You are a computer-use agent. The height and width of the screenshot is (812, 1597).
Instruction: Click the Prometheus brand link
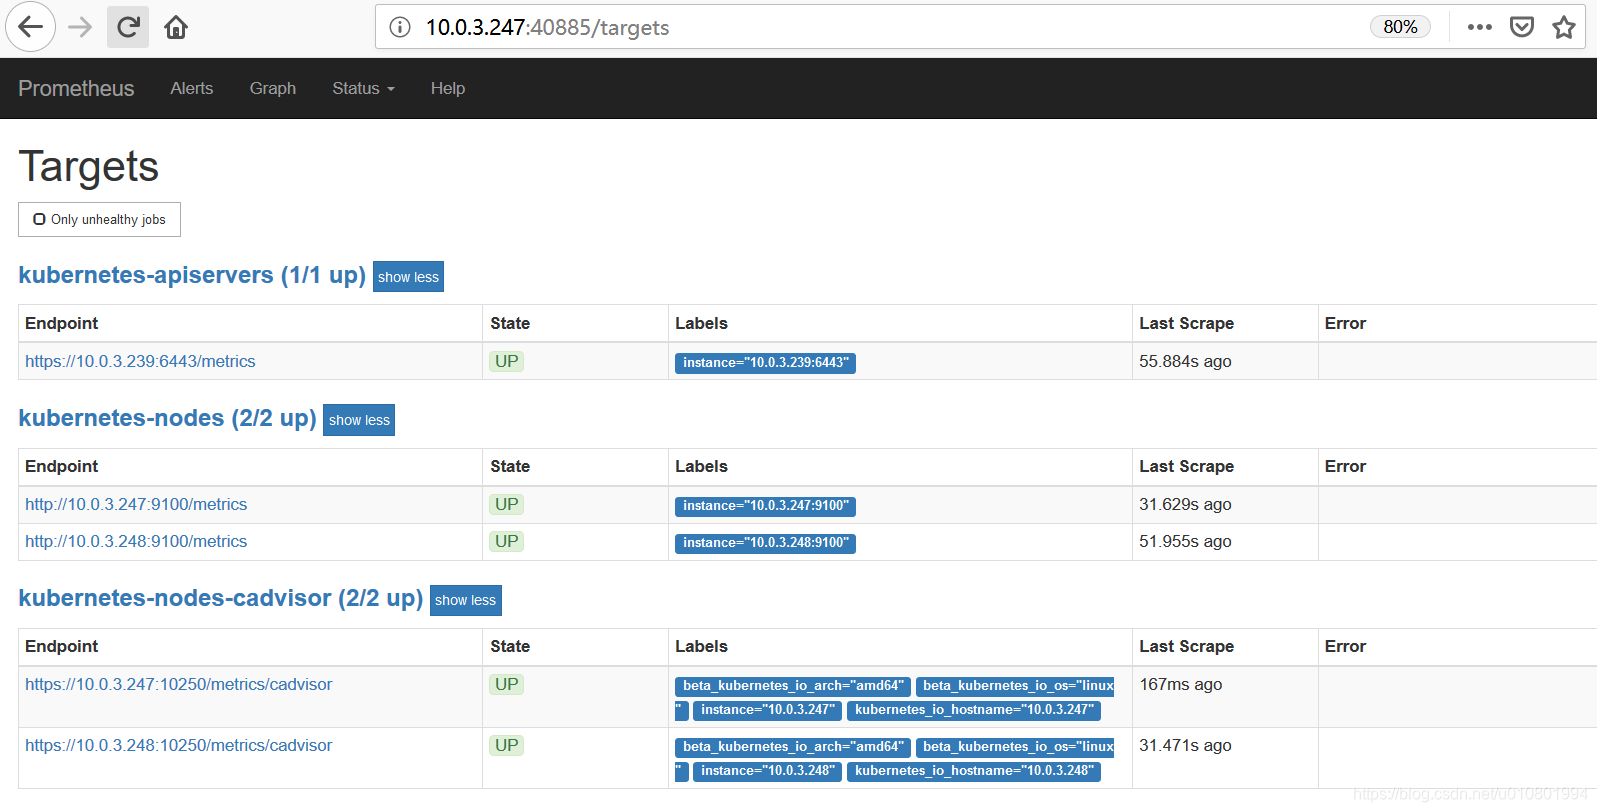(76, 88)
